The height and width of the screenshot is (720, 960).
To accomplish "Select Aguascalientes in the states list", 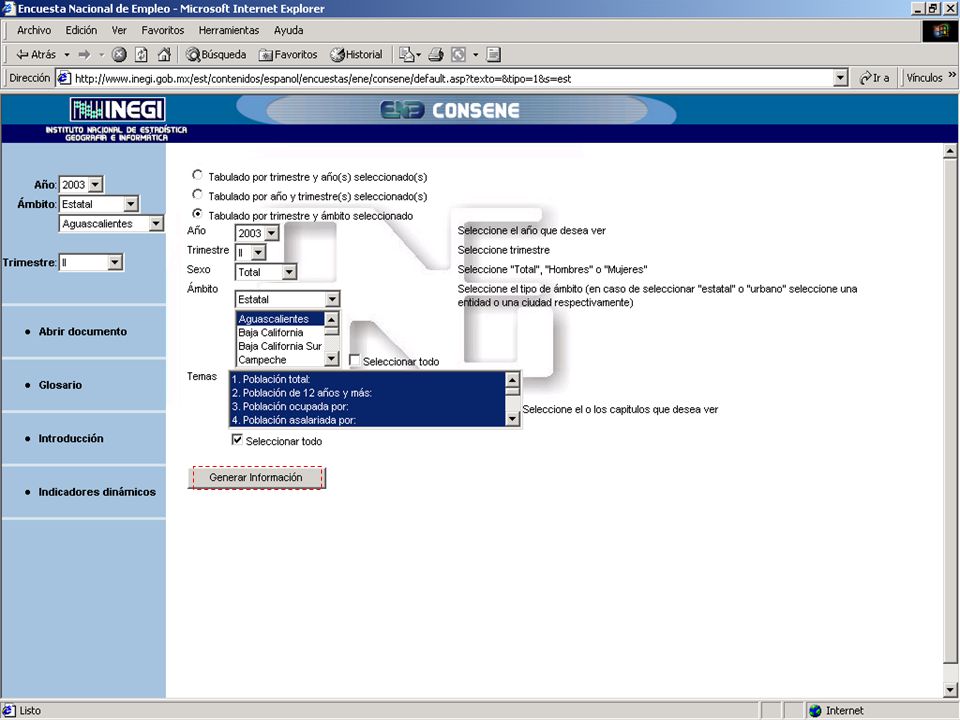I will [x=280, y=319].
